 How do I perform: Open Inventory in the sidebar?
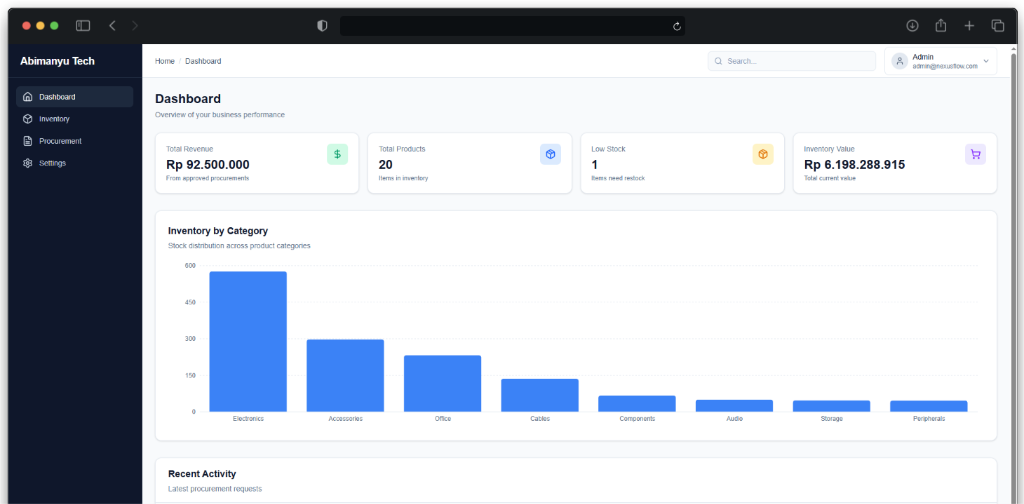54,119
